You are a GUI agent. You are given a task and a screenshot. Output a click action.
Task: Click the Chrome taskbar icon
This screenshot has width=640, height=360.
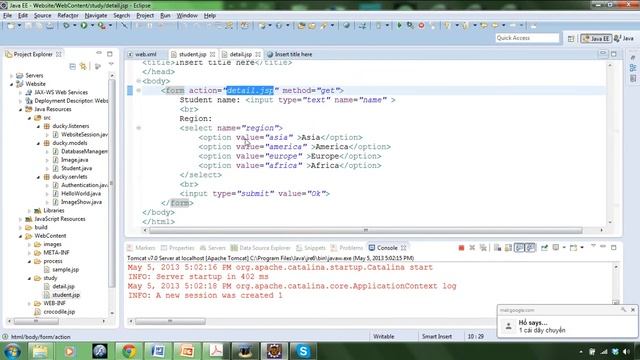(x=129, y=351)
